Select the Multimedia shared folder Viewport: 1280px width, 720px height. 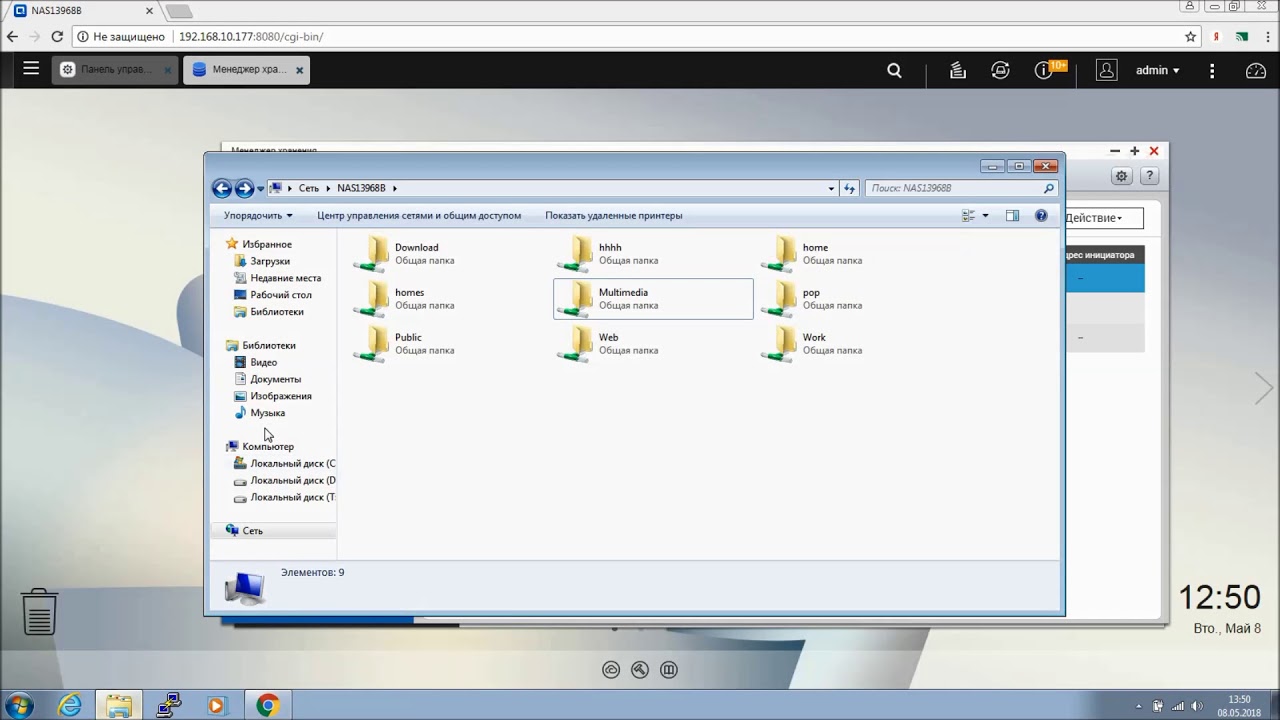tap(653, 299)
